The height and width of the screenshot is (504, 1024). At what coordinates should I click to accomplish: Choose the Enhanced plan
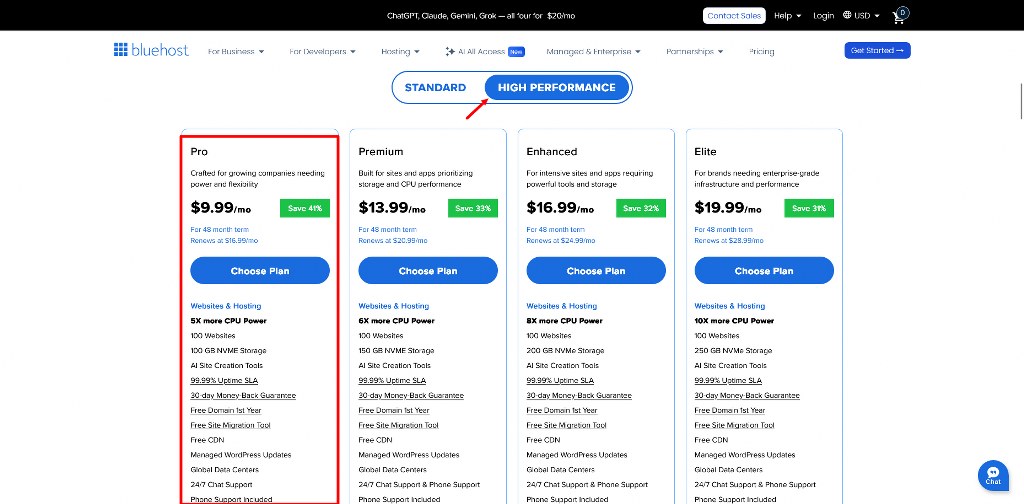[596, 270]
